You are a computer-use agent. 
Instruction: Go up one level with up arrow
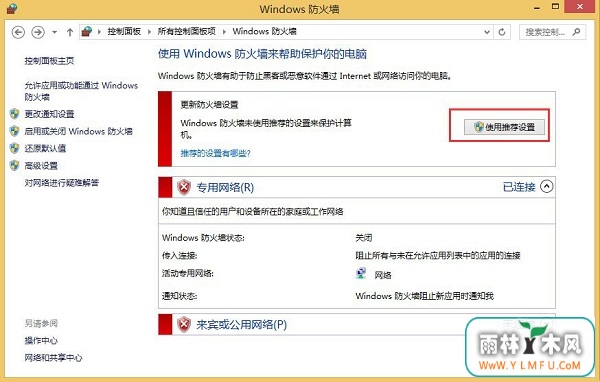(70, 32)
